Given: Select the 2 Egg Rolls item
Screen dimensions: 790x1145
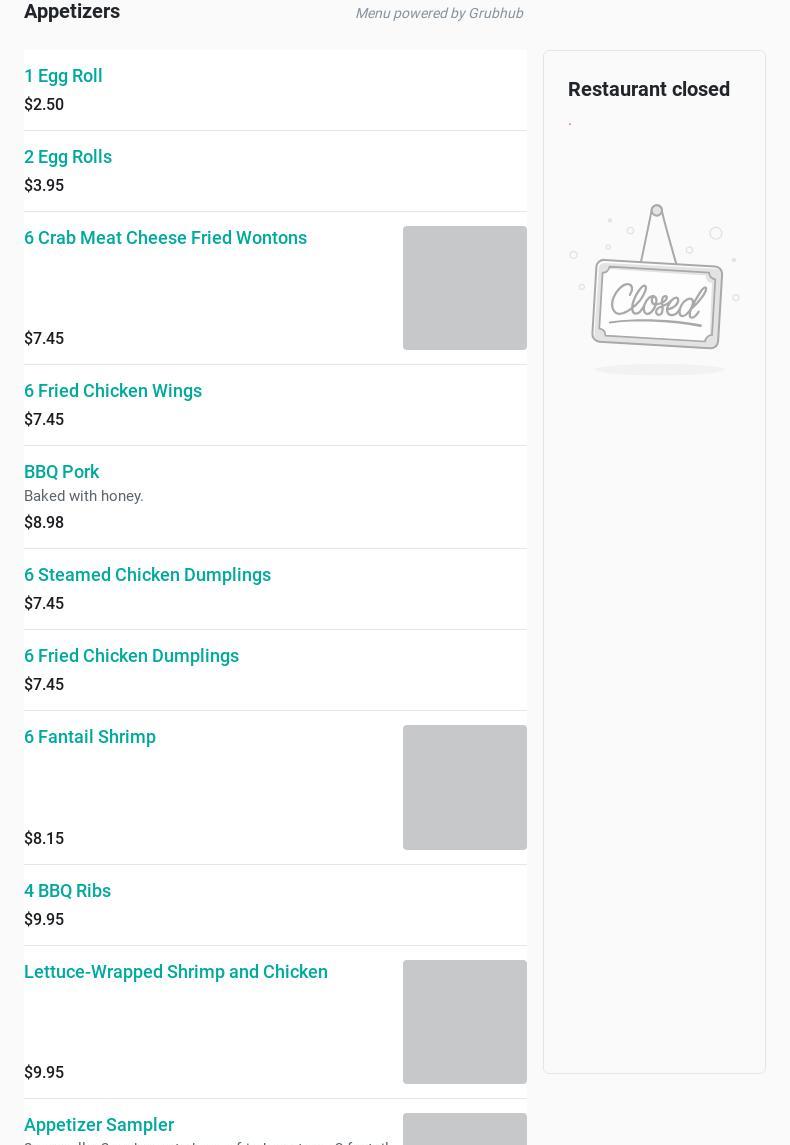Looking at the screenshot, I should [68, 157].
